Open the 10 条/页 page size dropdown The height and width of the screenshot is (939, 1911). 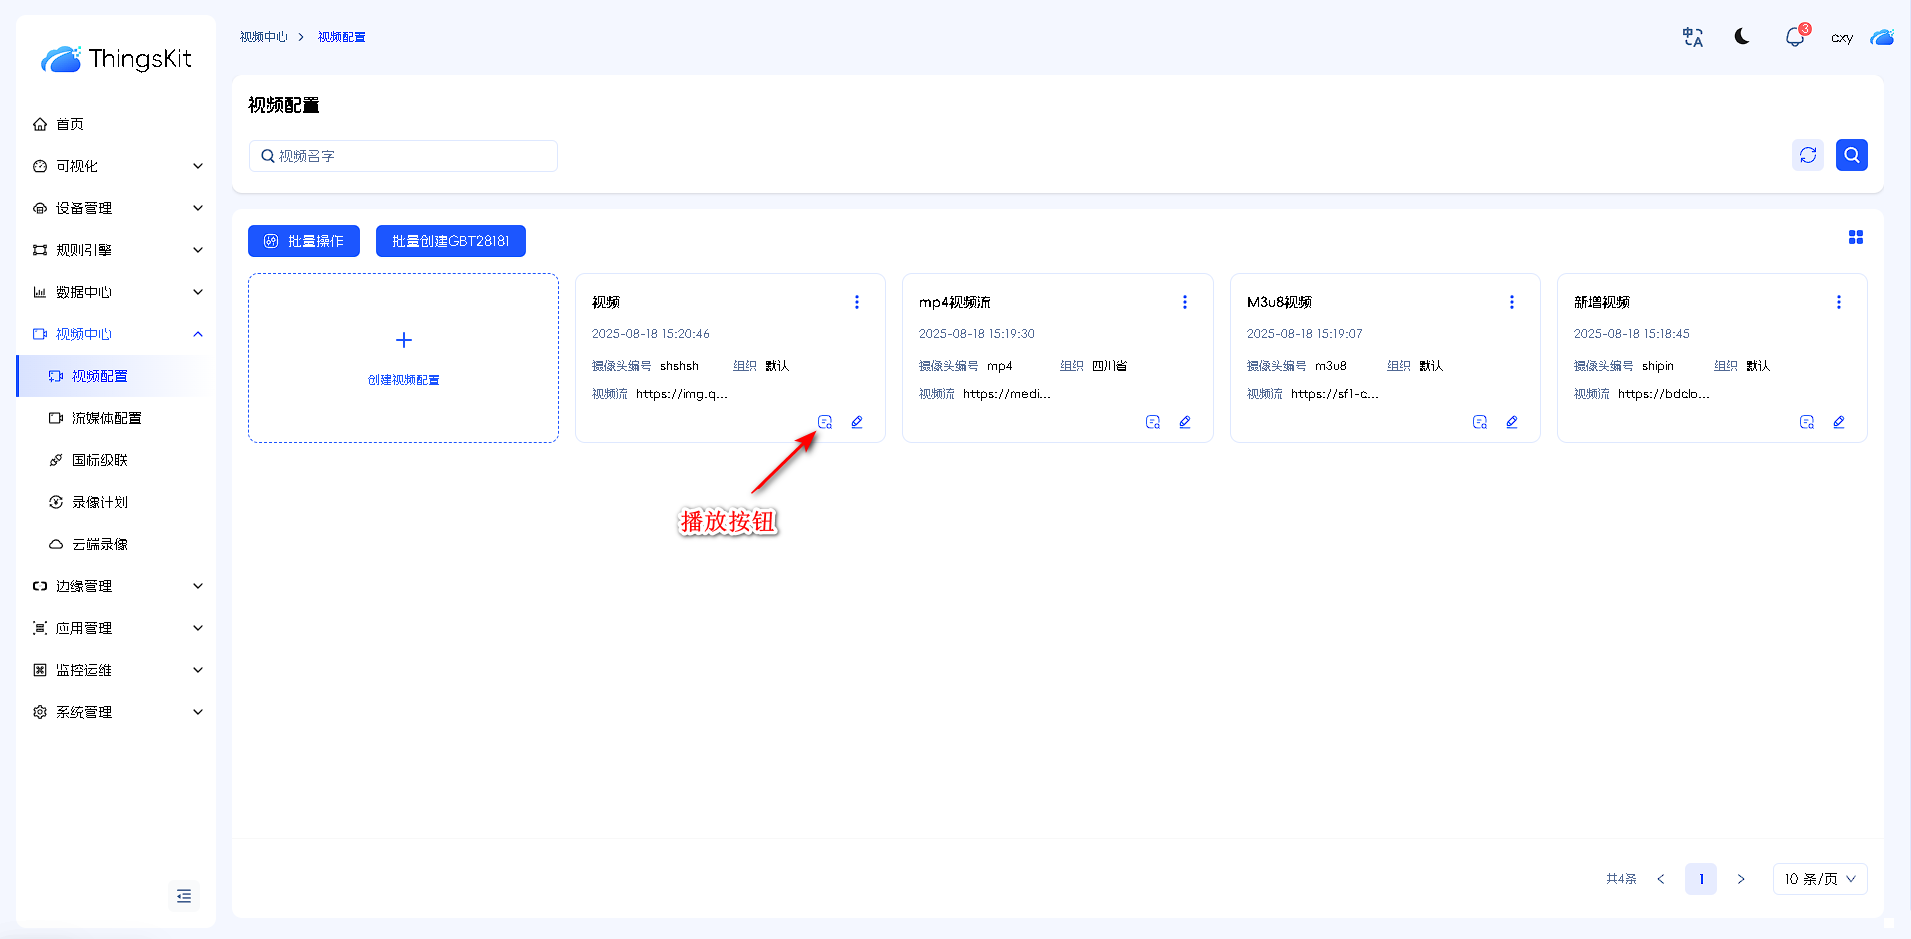coord(1820,879)
